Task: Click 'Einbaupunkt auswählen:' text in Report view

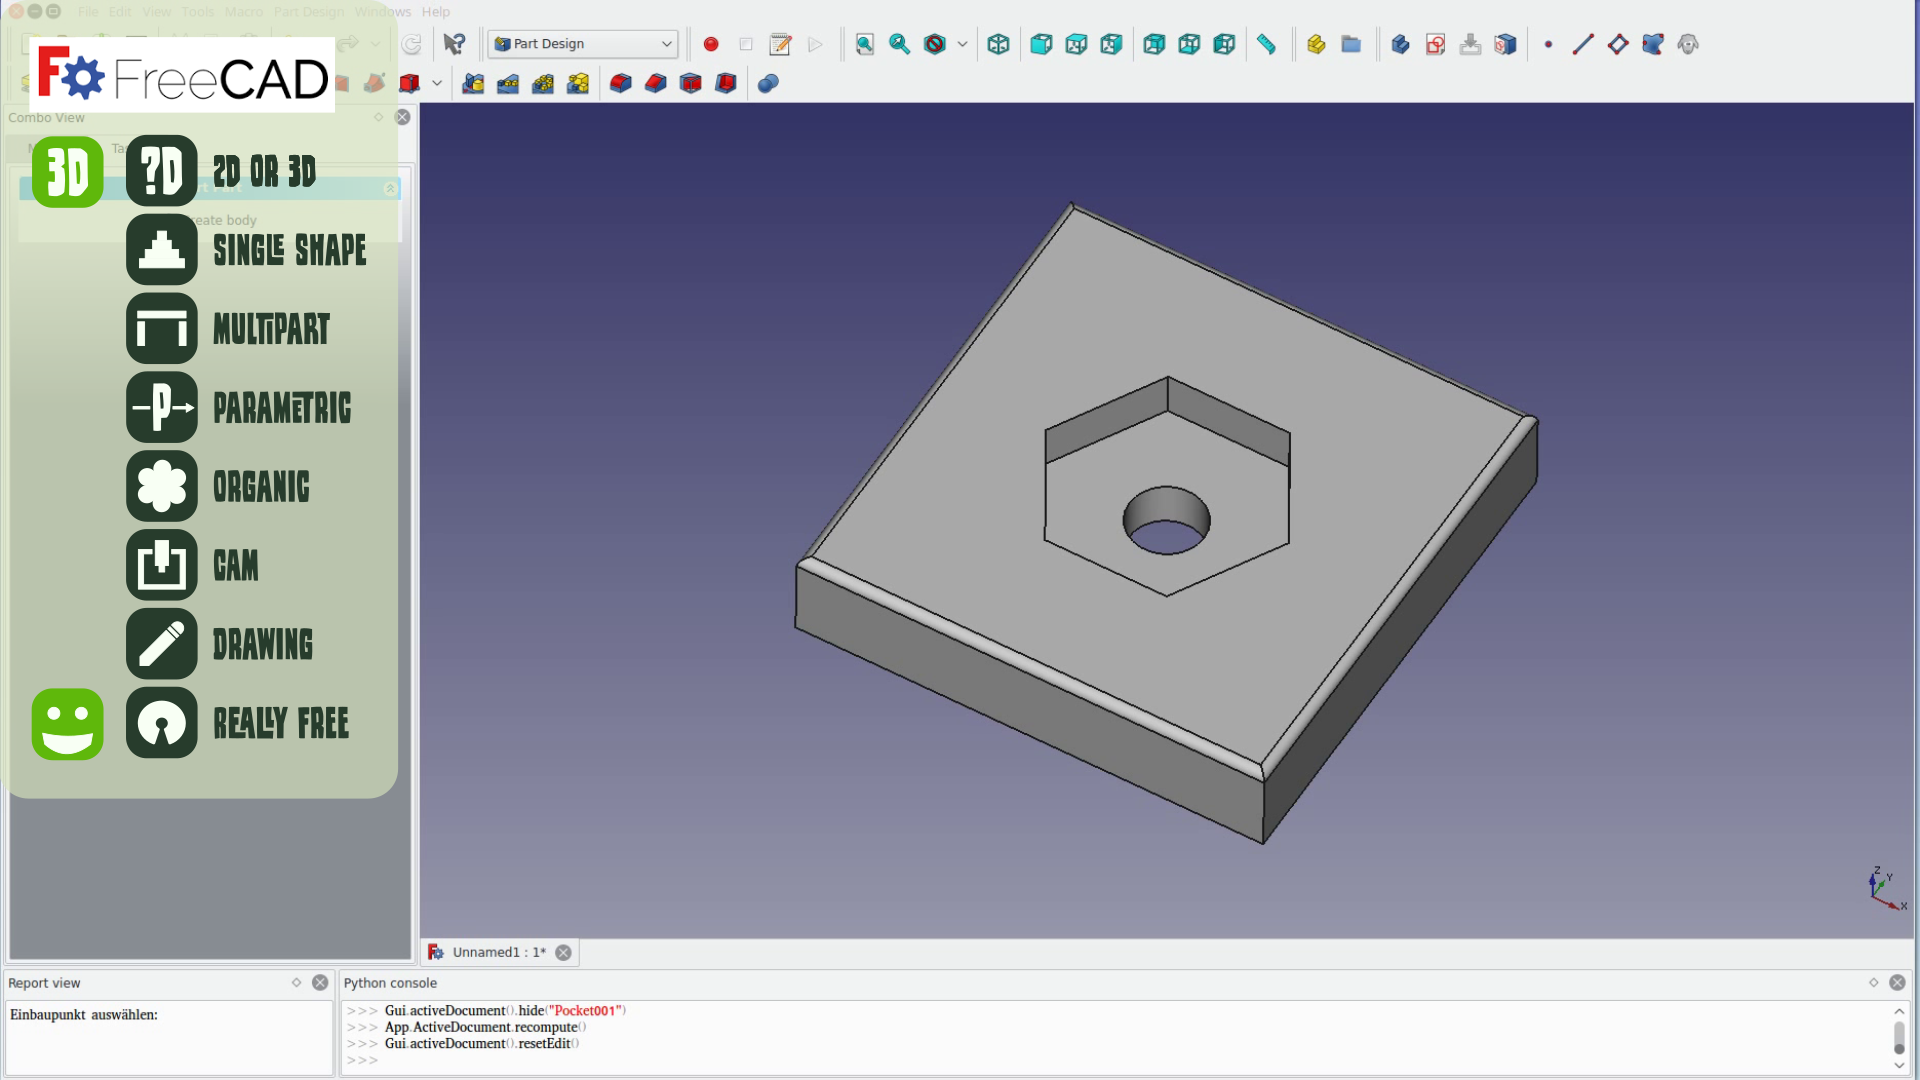Action: (x=84, y=1015)
